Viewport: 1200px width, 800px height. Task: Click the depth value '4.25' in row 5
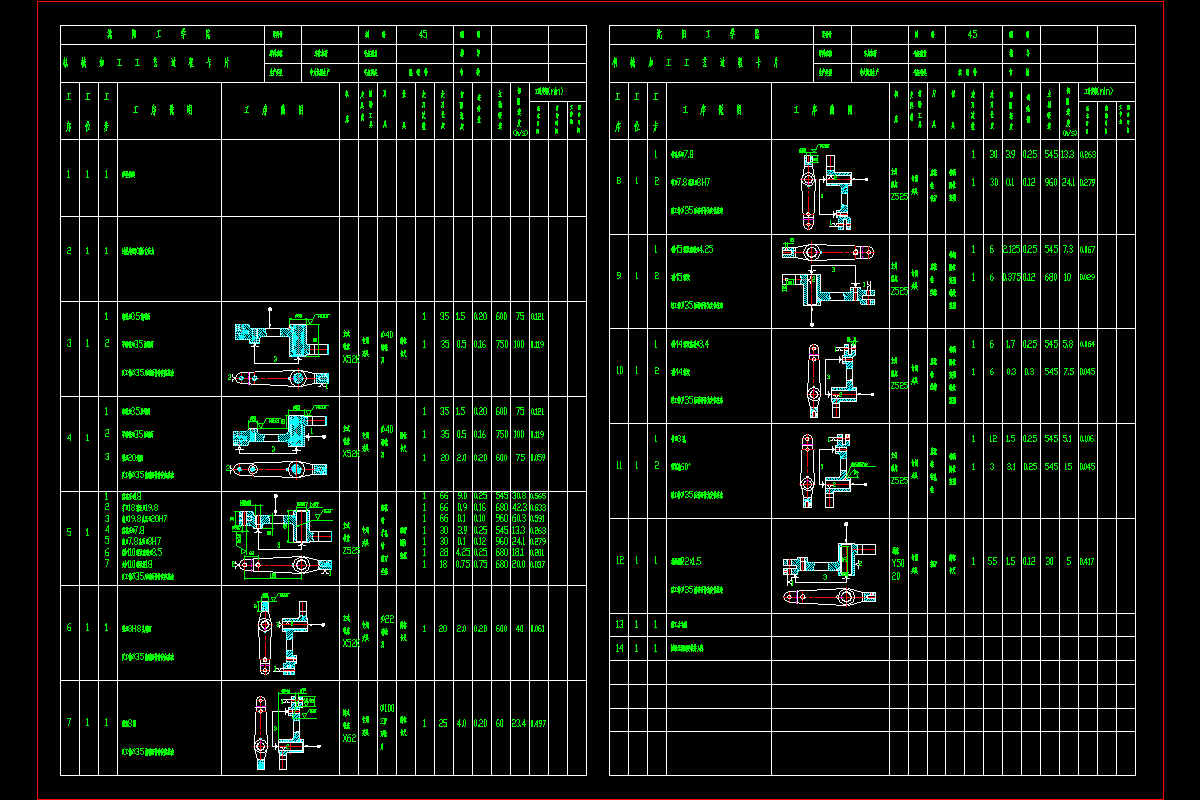tap(462, 551)
